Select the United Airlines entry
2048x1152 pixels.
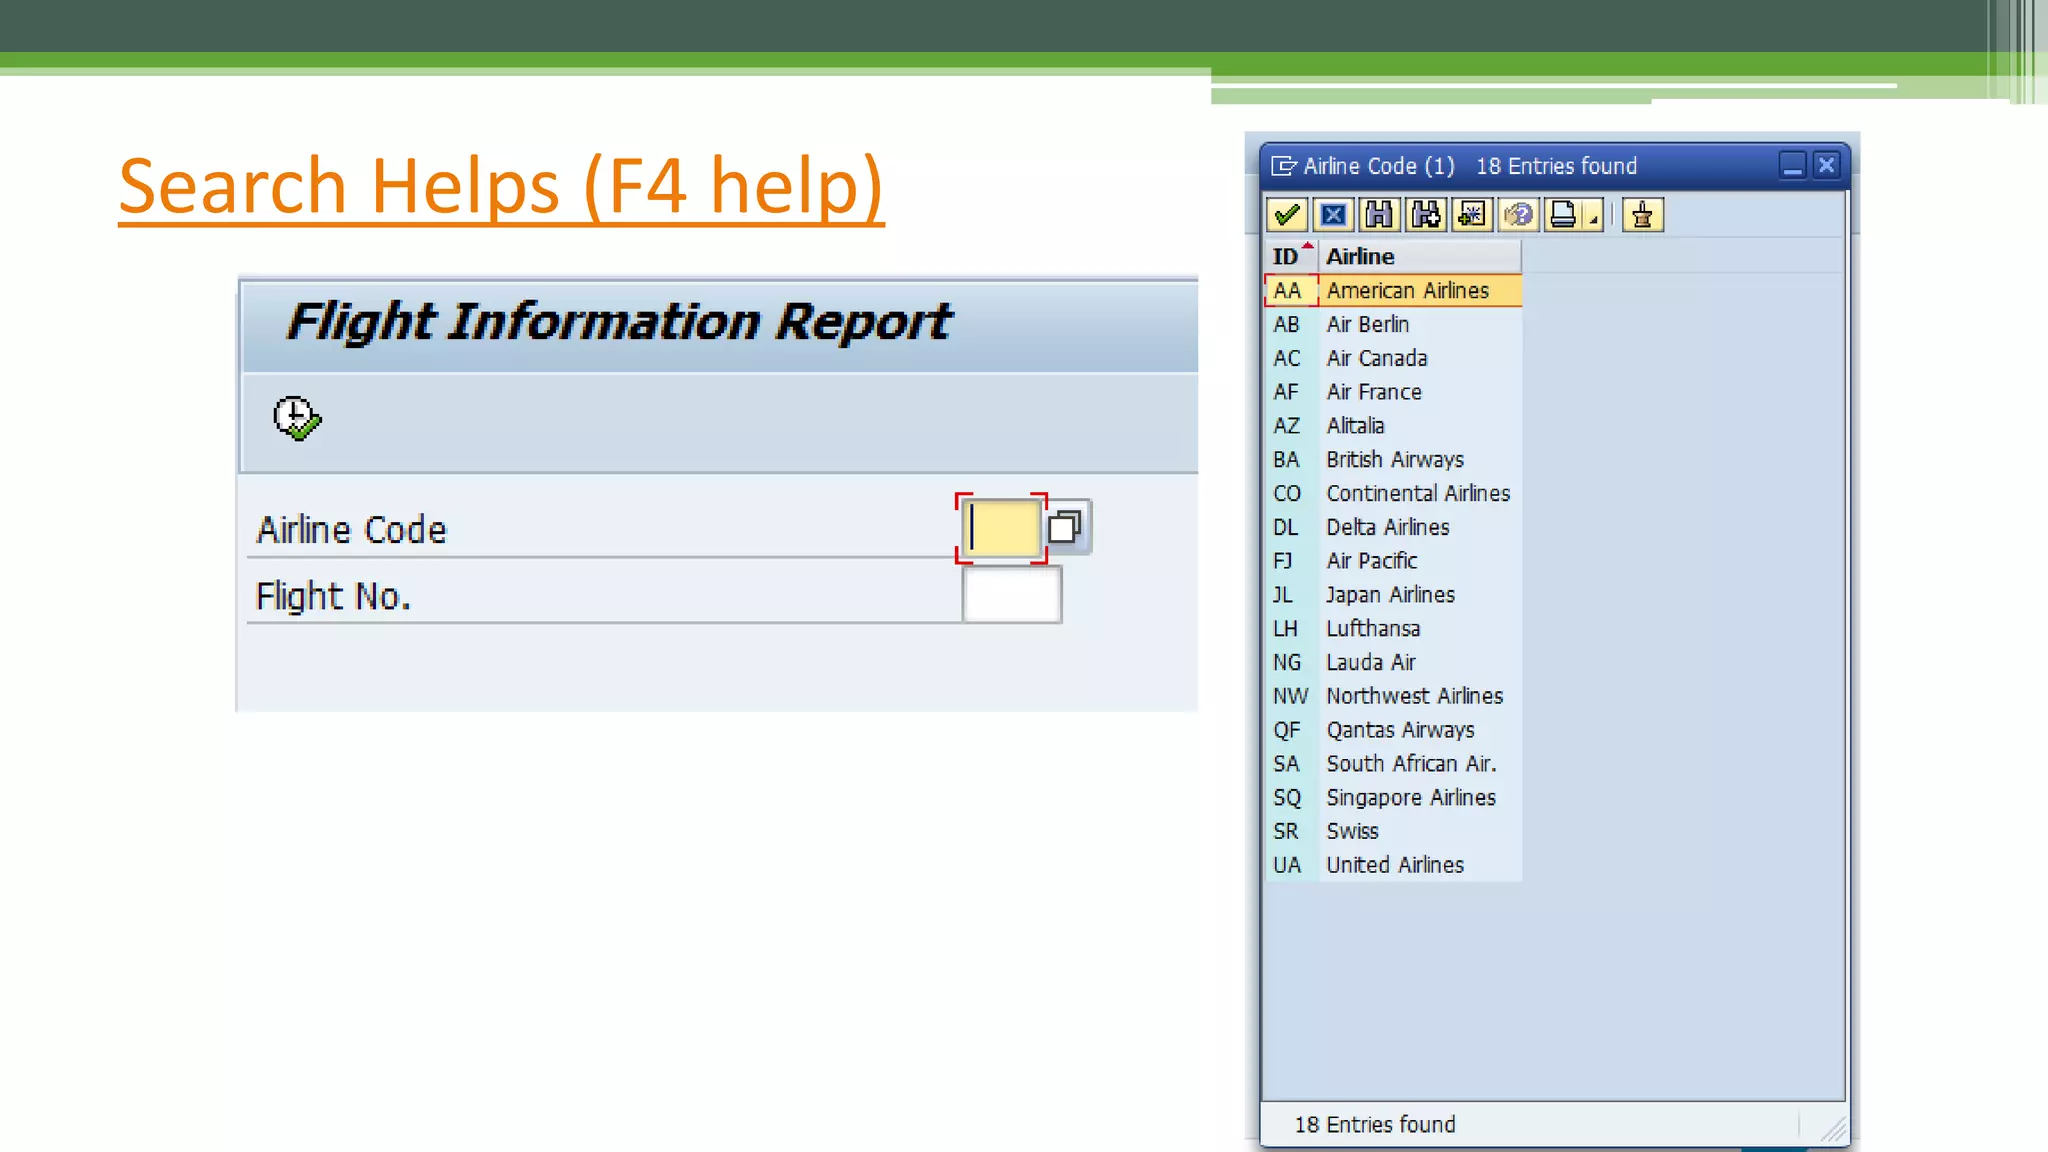click(1393, 865)
